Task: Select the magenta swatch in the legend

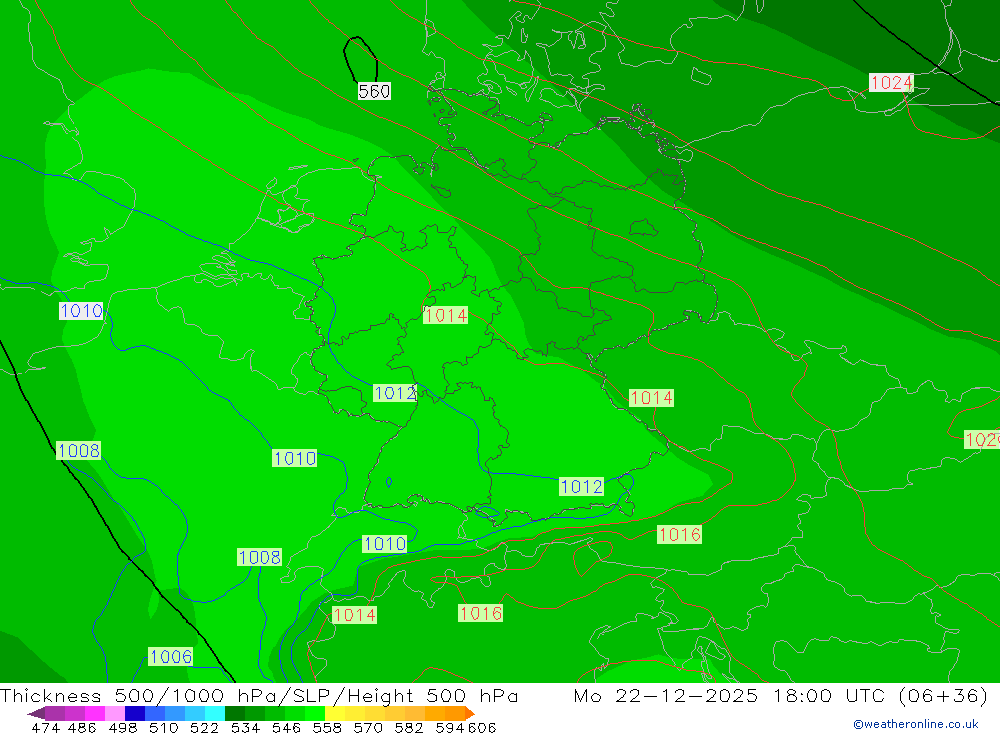Action: click(94, 713)
